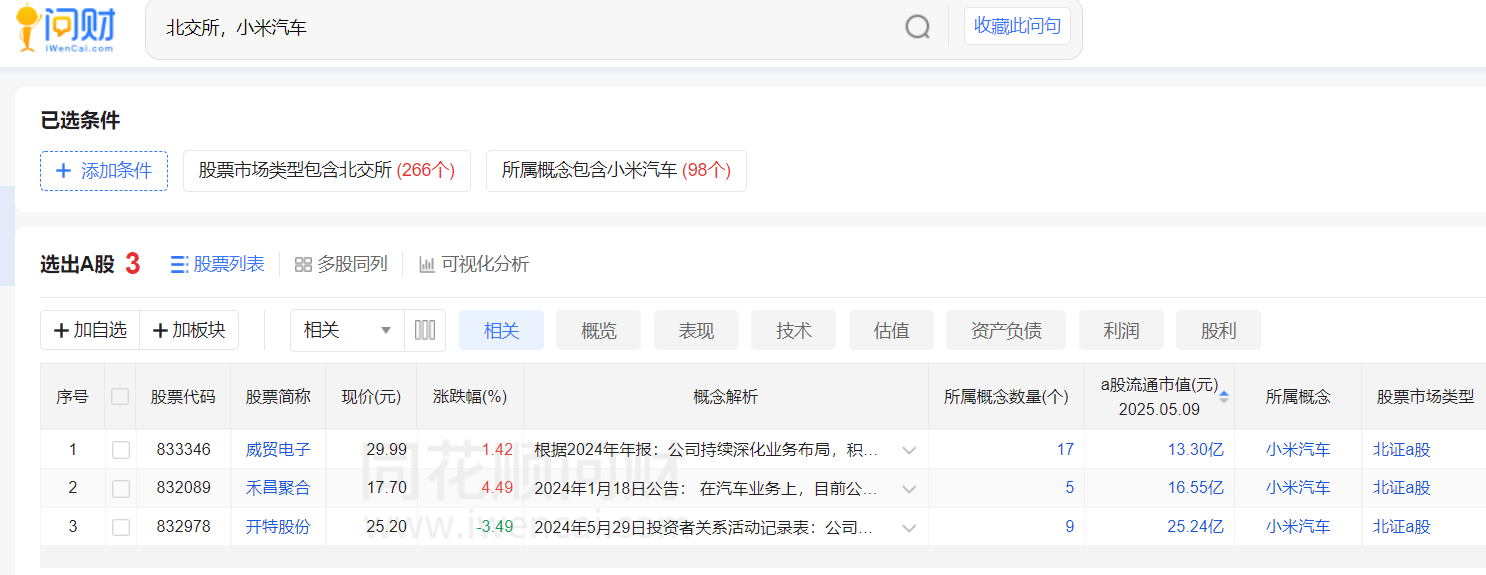Click change value 4.49
Viewport: 1486px width, 575px height.
[497, 488]
